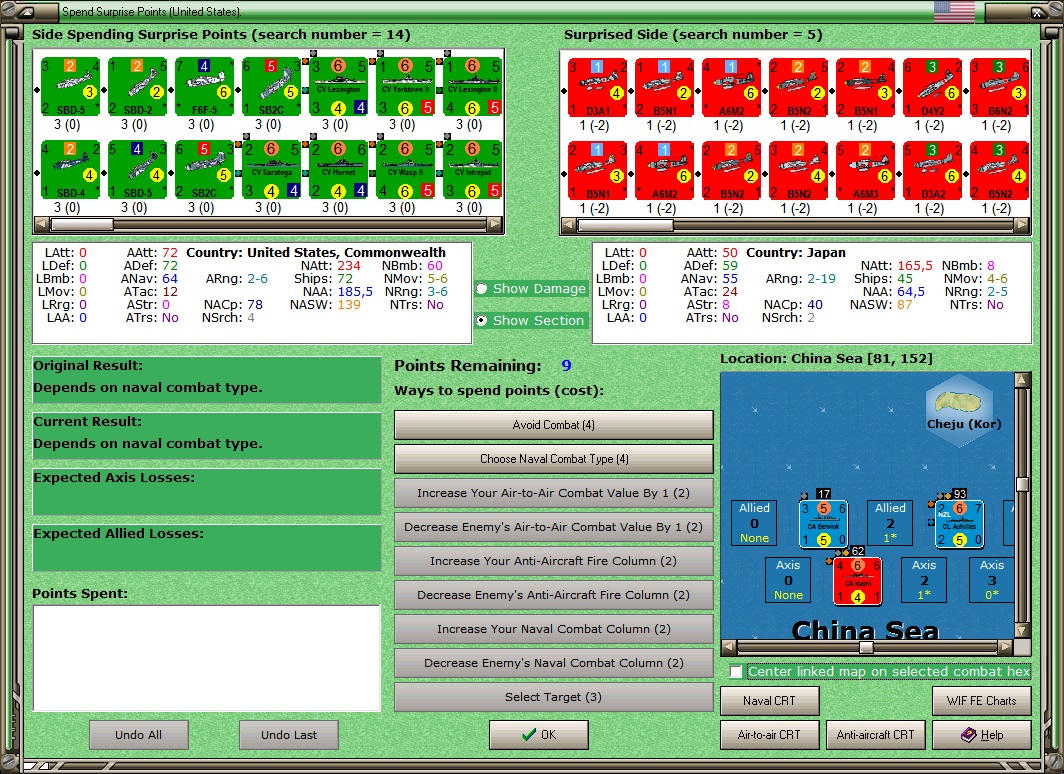The height and width of the screenshot is (774, 1064).
Task: Click Choose Naval Combat Type (4)
Action: tap(554, 459)
